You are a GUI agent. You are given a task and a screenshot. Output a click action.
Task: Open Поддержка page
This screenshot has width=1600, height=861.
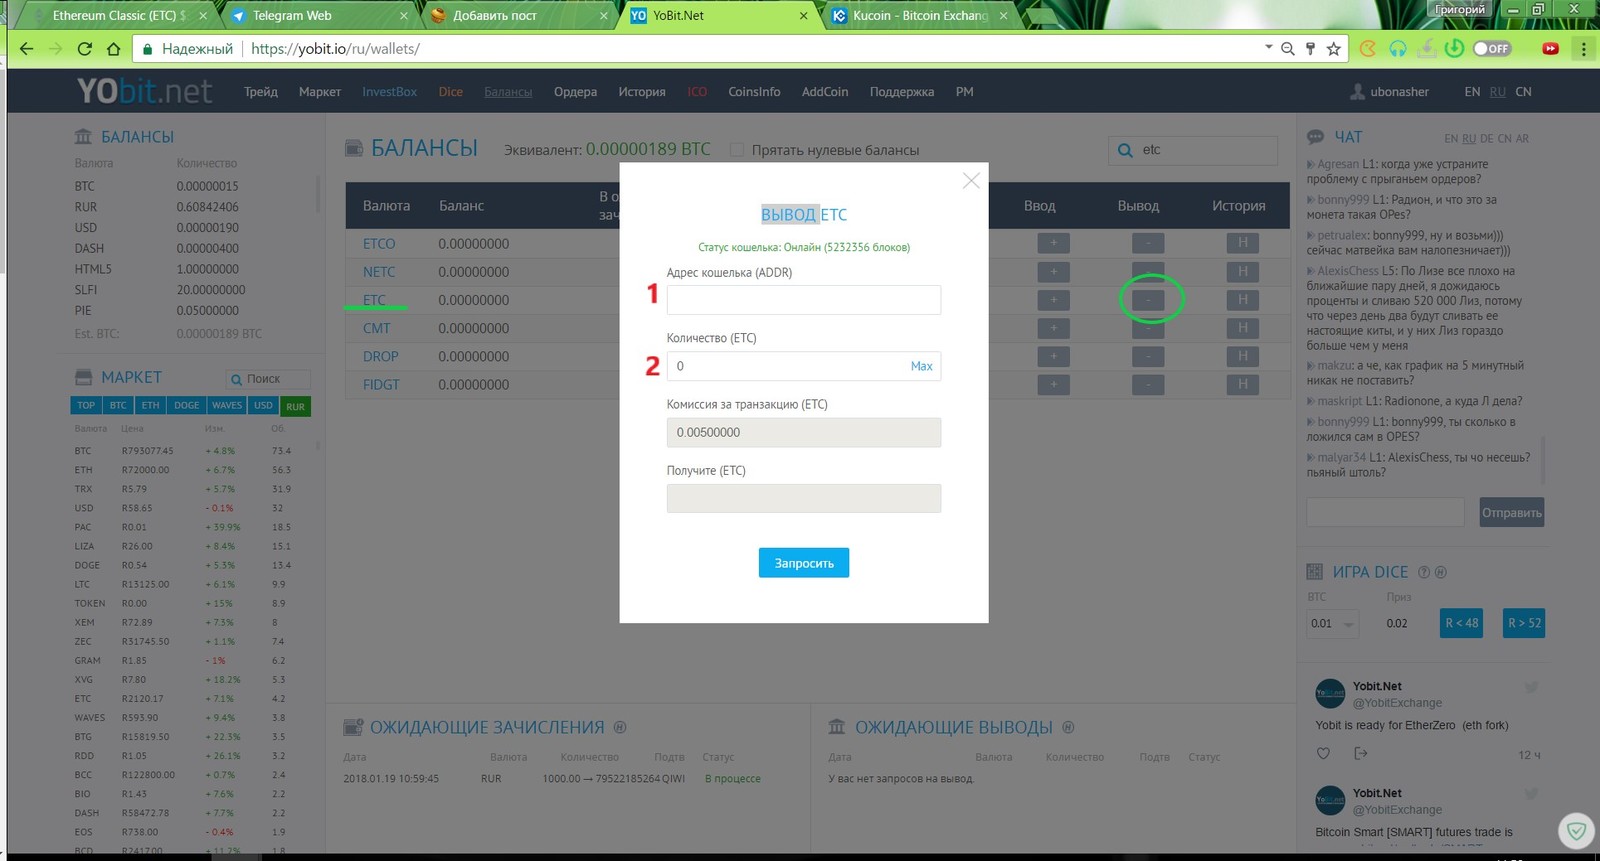(902, 91)
